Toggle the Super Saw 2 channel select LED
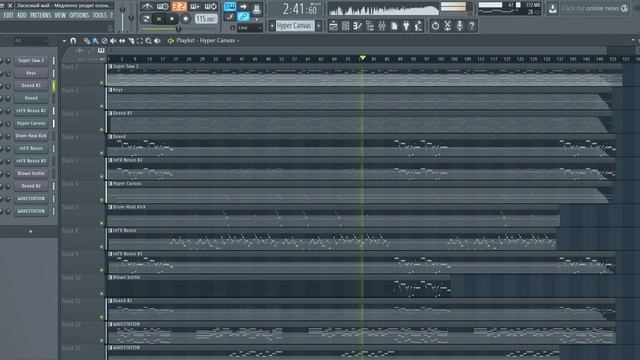 point(53,60)
